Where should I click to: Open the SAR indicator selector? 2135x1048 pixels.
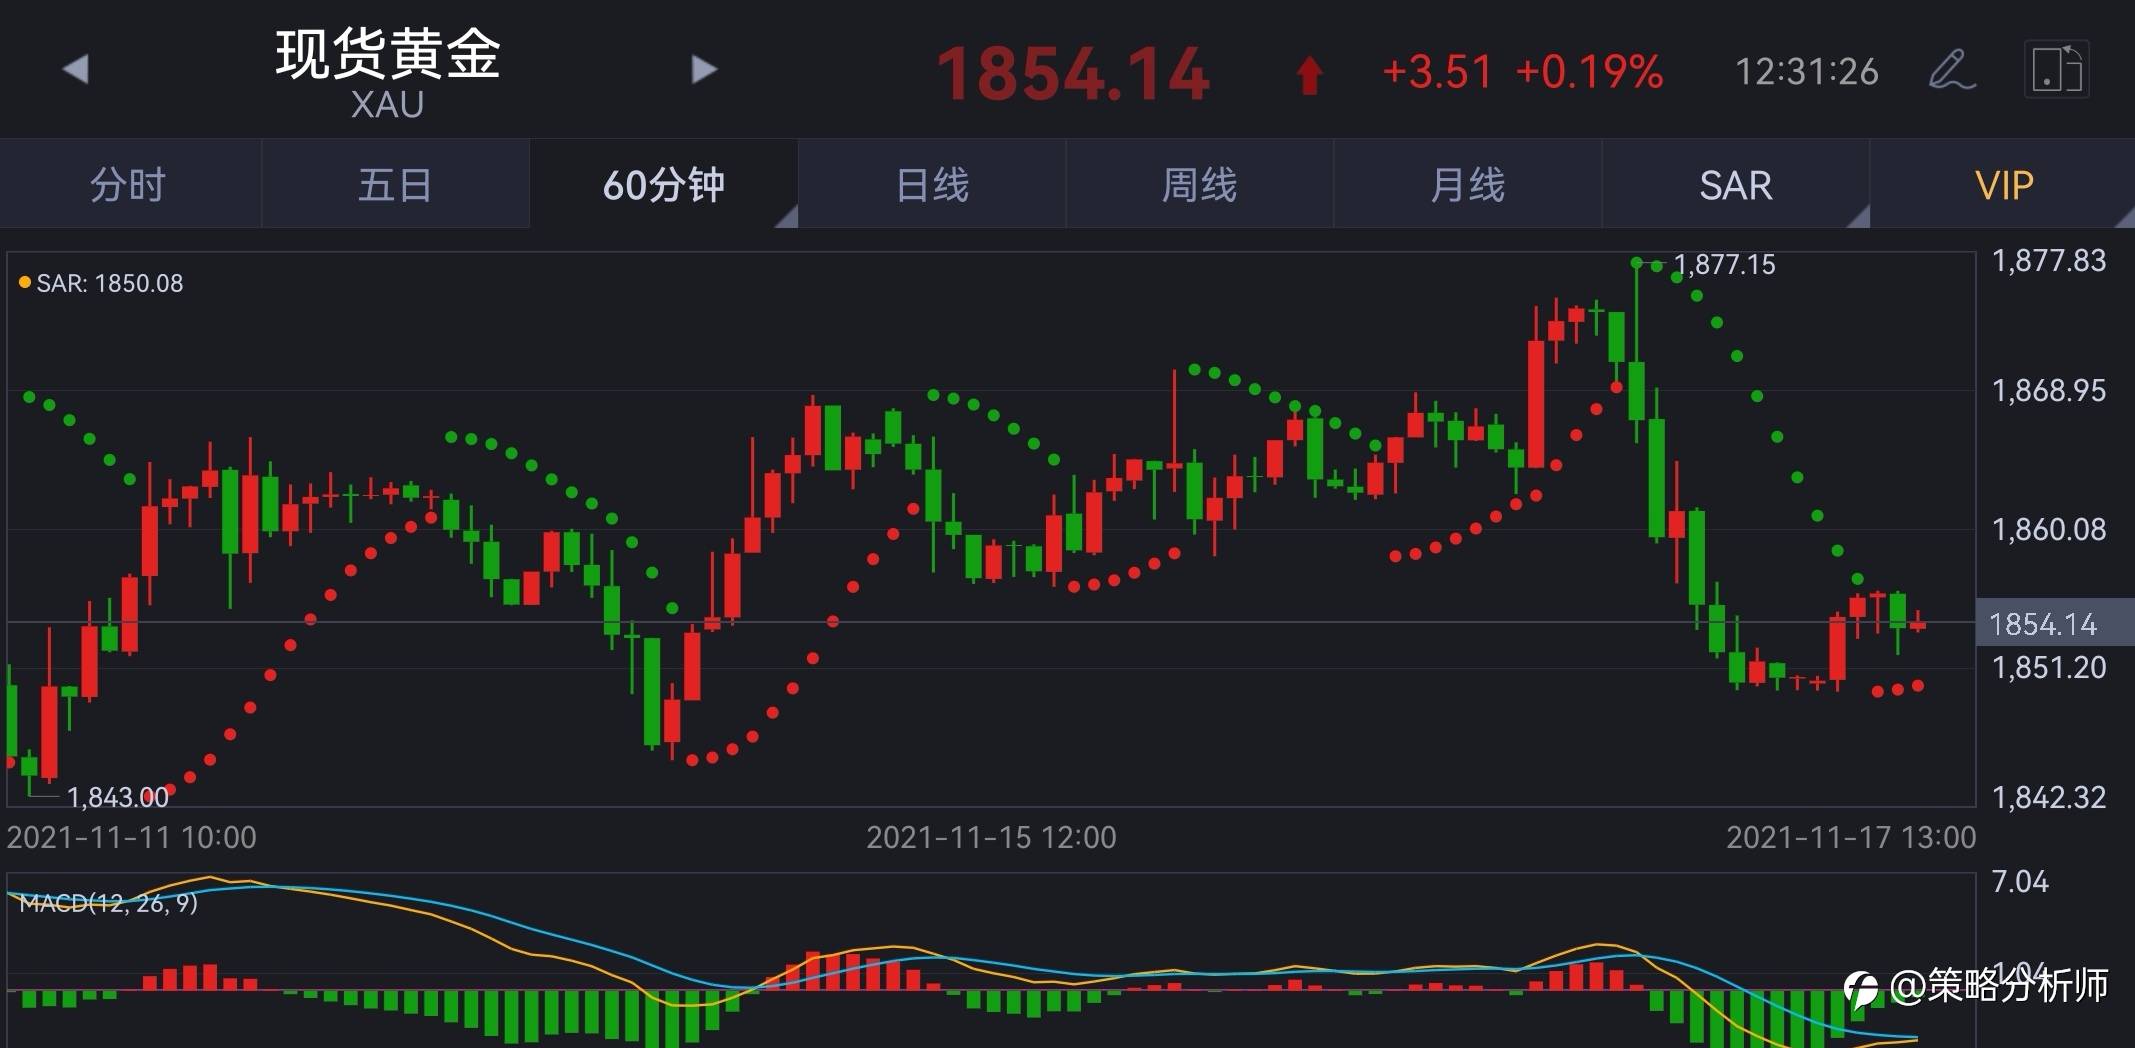pyautogui.click(x=1736, y=185)
